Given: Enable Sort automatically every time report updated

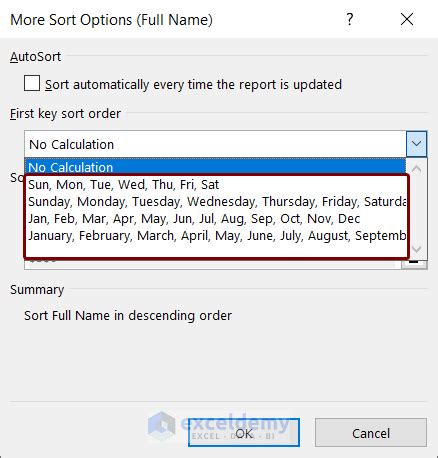Looking at the screenshot, I should (x=32, y=83).
